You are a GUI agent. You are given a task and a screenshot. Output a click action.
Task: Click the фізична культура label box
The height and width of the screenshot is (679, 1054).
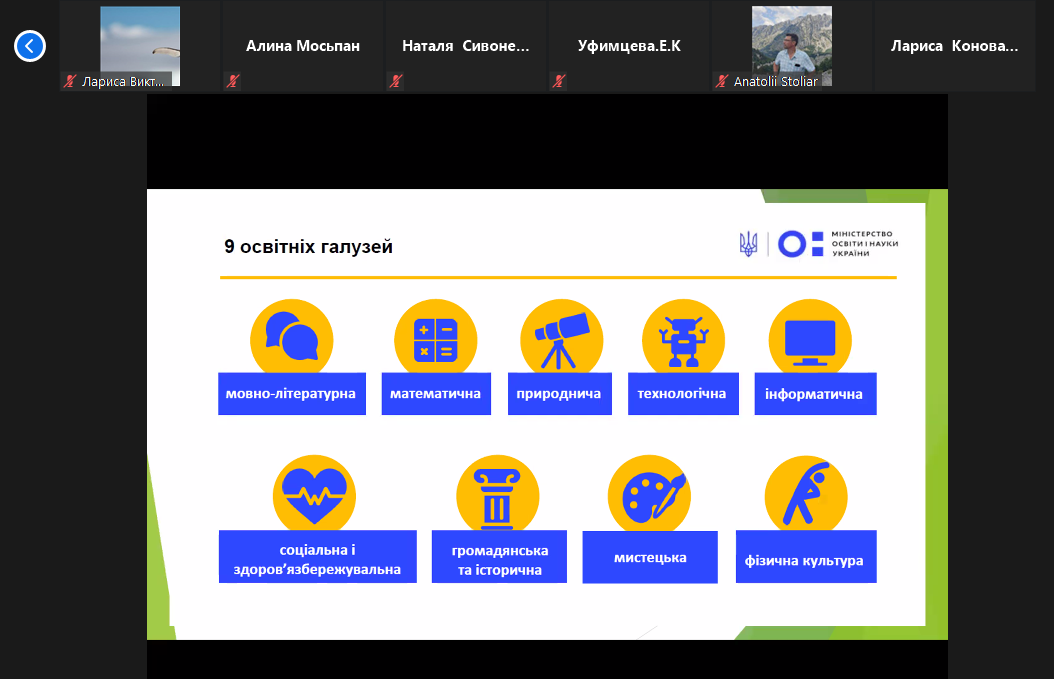(x=806, y=557)
